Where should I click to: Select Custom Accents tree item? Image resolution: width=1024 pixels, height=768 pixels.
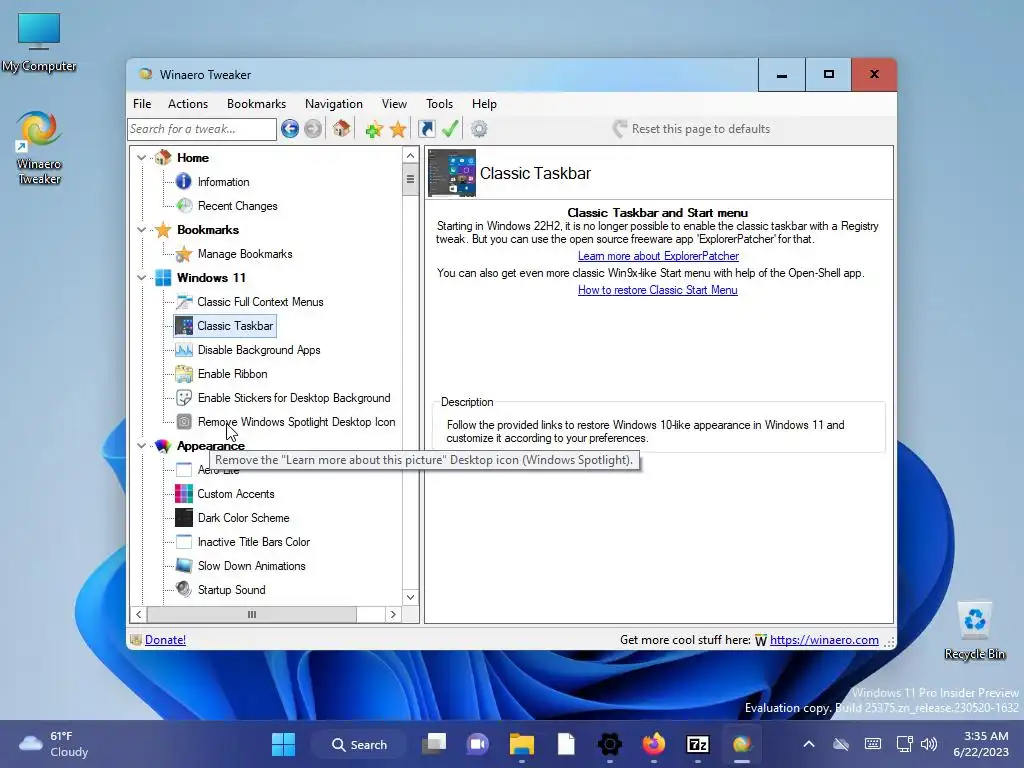(236, 494)
